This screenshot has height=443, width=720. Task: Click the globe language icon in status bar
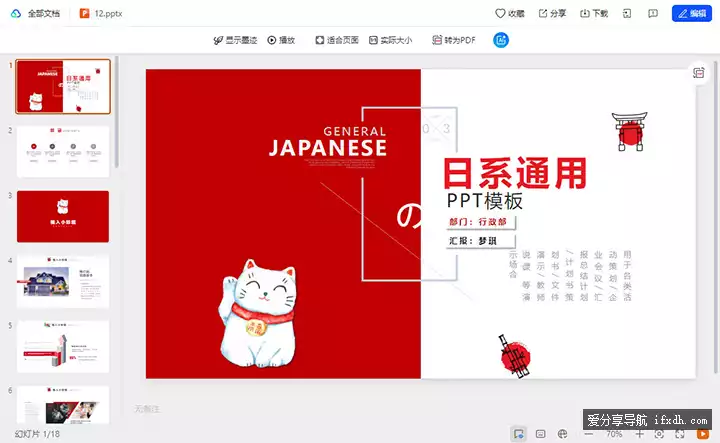click(x=562, y=434)
